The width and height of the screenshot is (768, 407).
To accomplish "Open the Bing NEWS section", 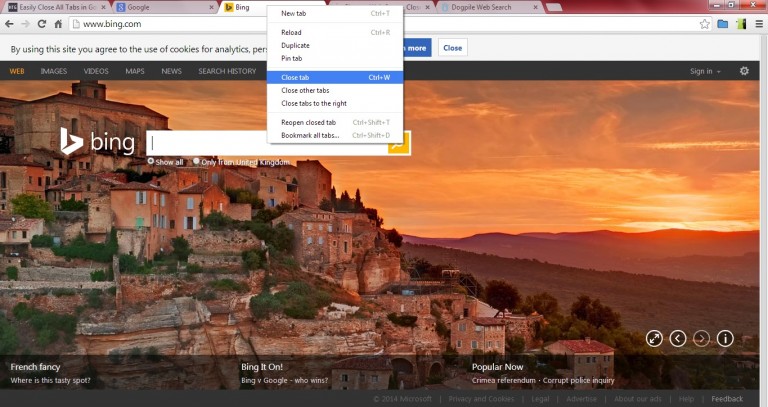I will [171, 71].
